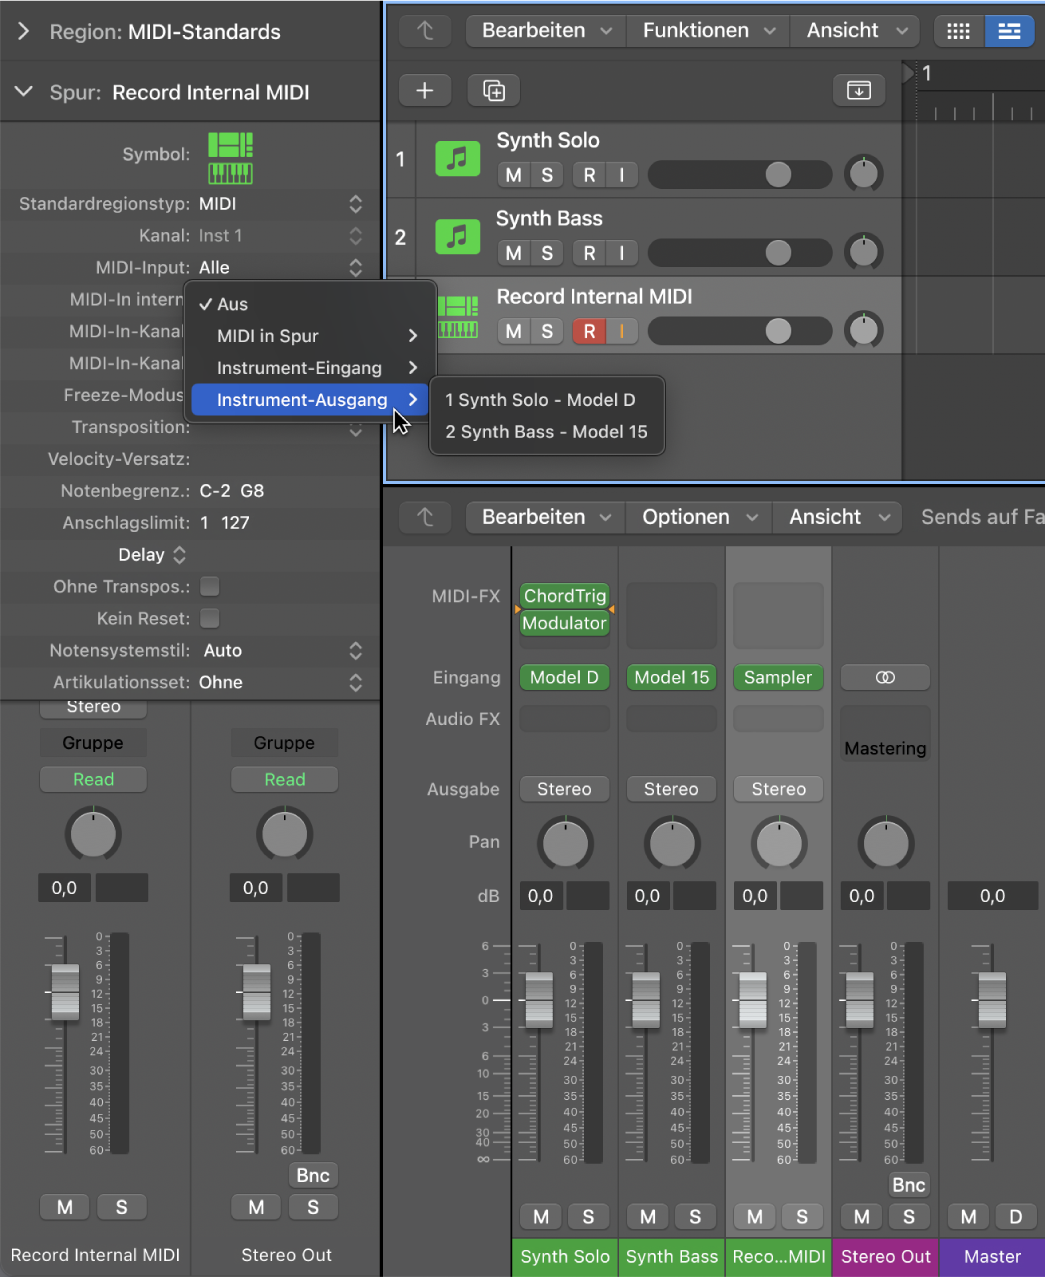
Task: Click the Synth Bass track music note icon
Action: tap(457, 237)
